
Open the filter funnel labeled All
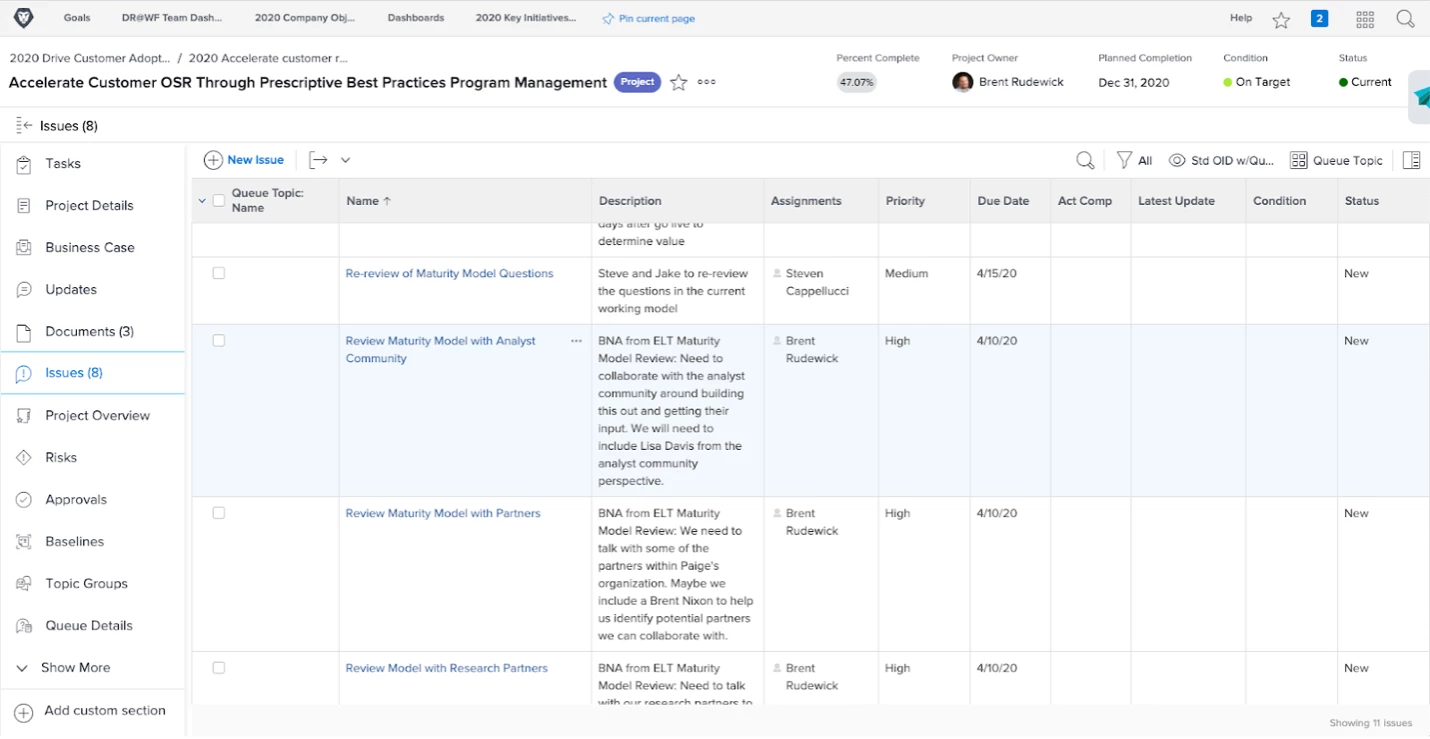(x=1134, y=160)
